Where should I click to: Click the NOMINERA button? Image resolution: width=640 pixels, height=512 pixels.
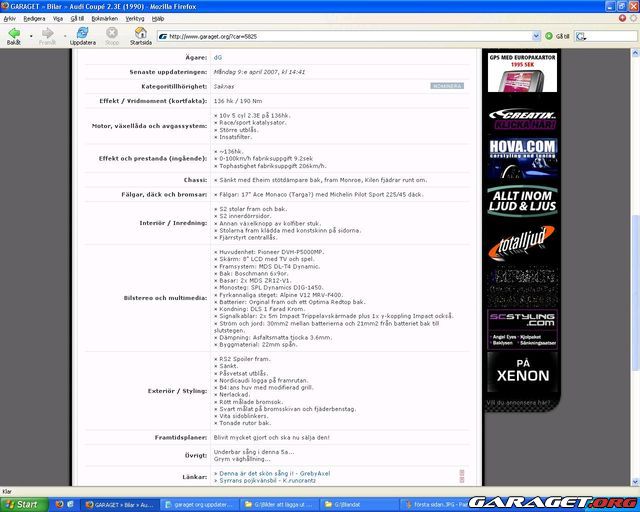[x=446, y=86]
